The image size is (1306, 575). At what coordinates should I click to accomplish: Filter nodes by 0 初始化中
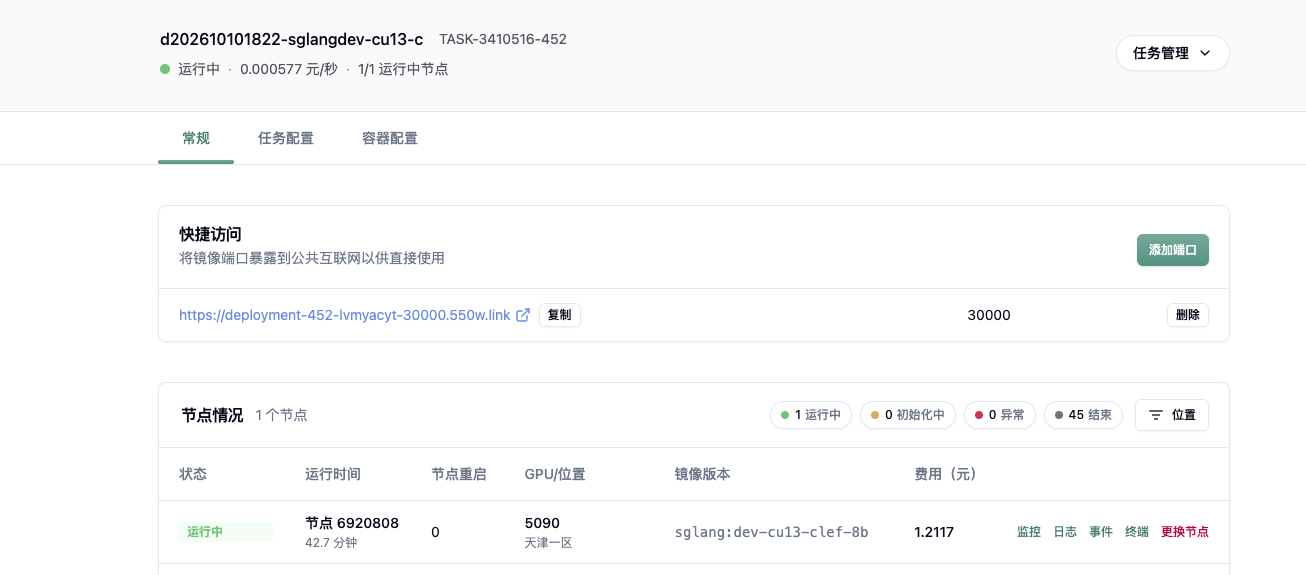908,415
